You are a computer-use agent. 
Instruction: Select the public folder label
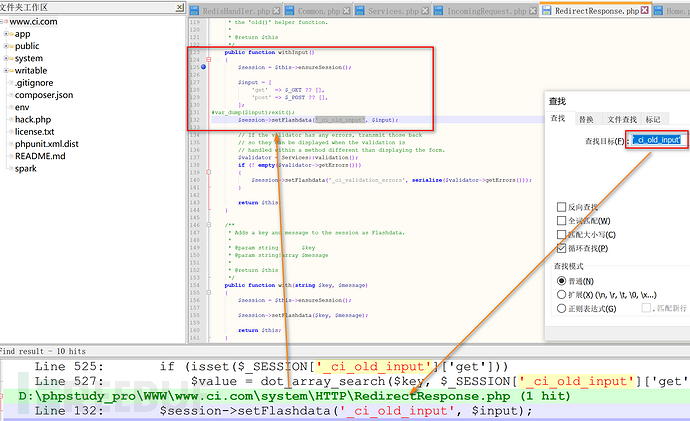(x=27, y=46)
